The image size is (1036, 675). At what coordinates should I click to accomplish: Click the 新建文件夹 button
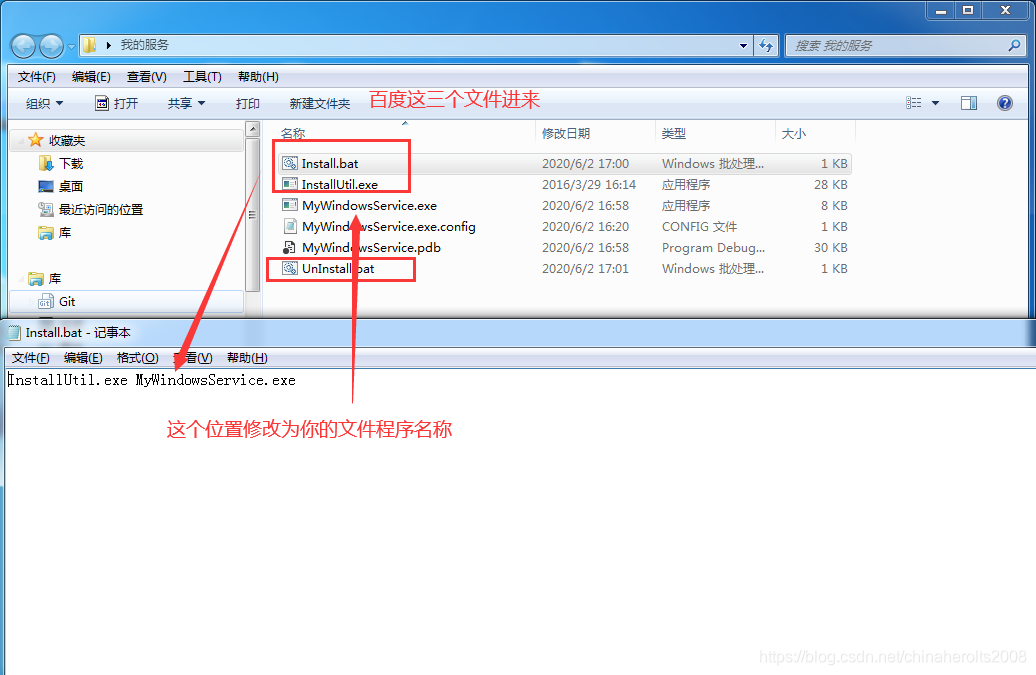click(x=320, y=104)
